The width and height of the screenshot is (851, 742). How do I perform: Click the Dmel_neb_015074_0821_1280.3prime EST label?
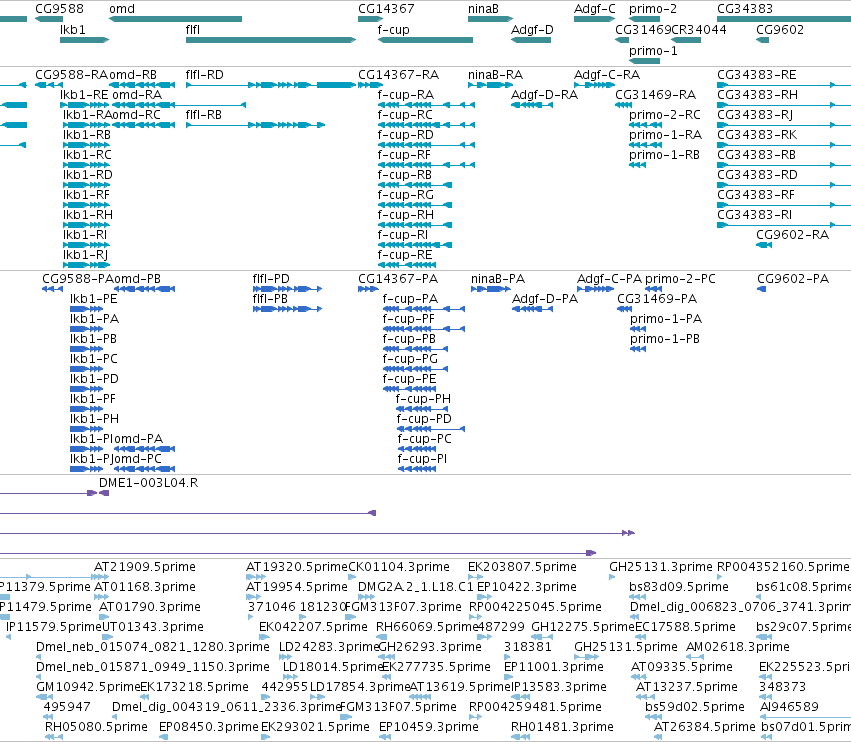point(153,646)
